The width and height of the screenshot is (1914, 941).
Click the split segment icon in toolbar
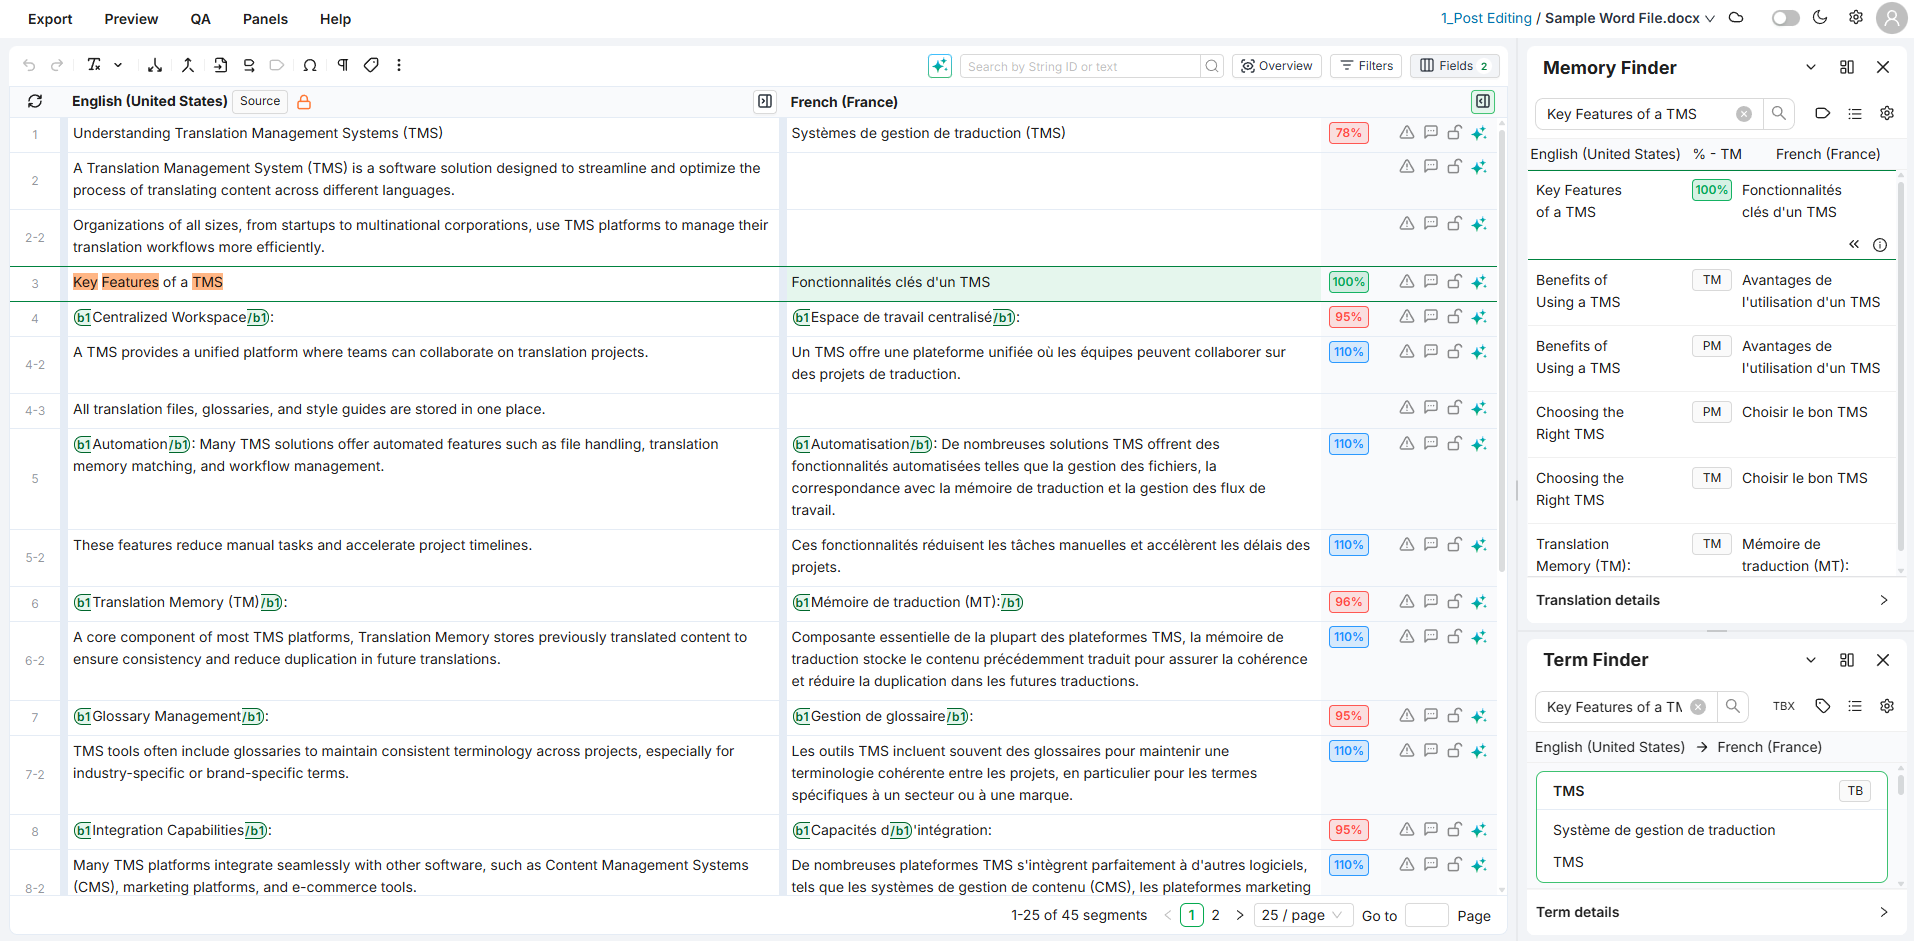pos(155,65)
